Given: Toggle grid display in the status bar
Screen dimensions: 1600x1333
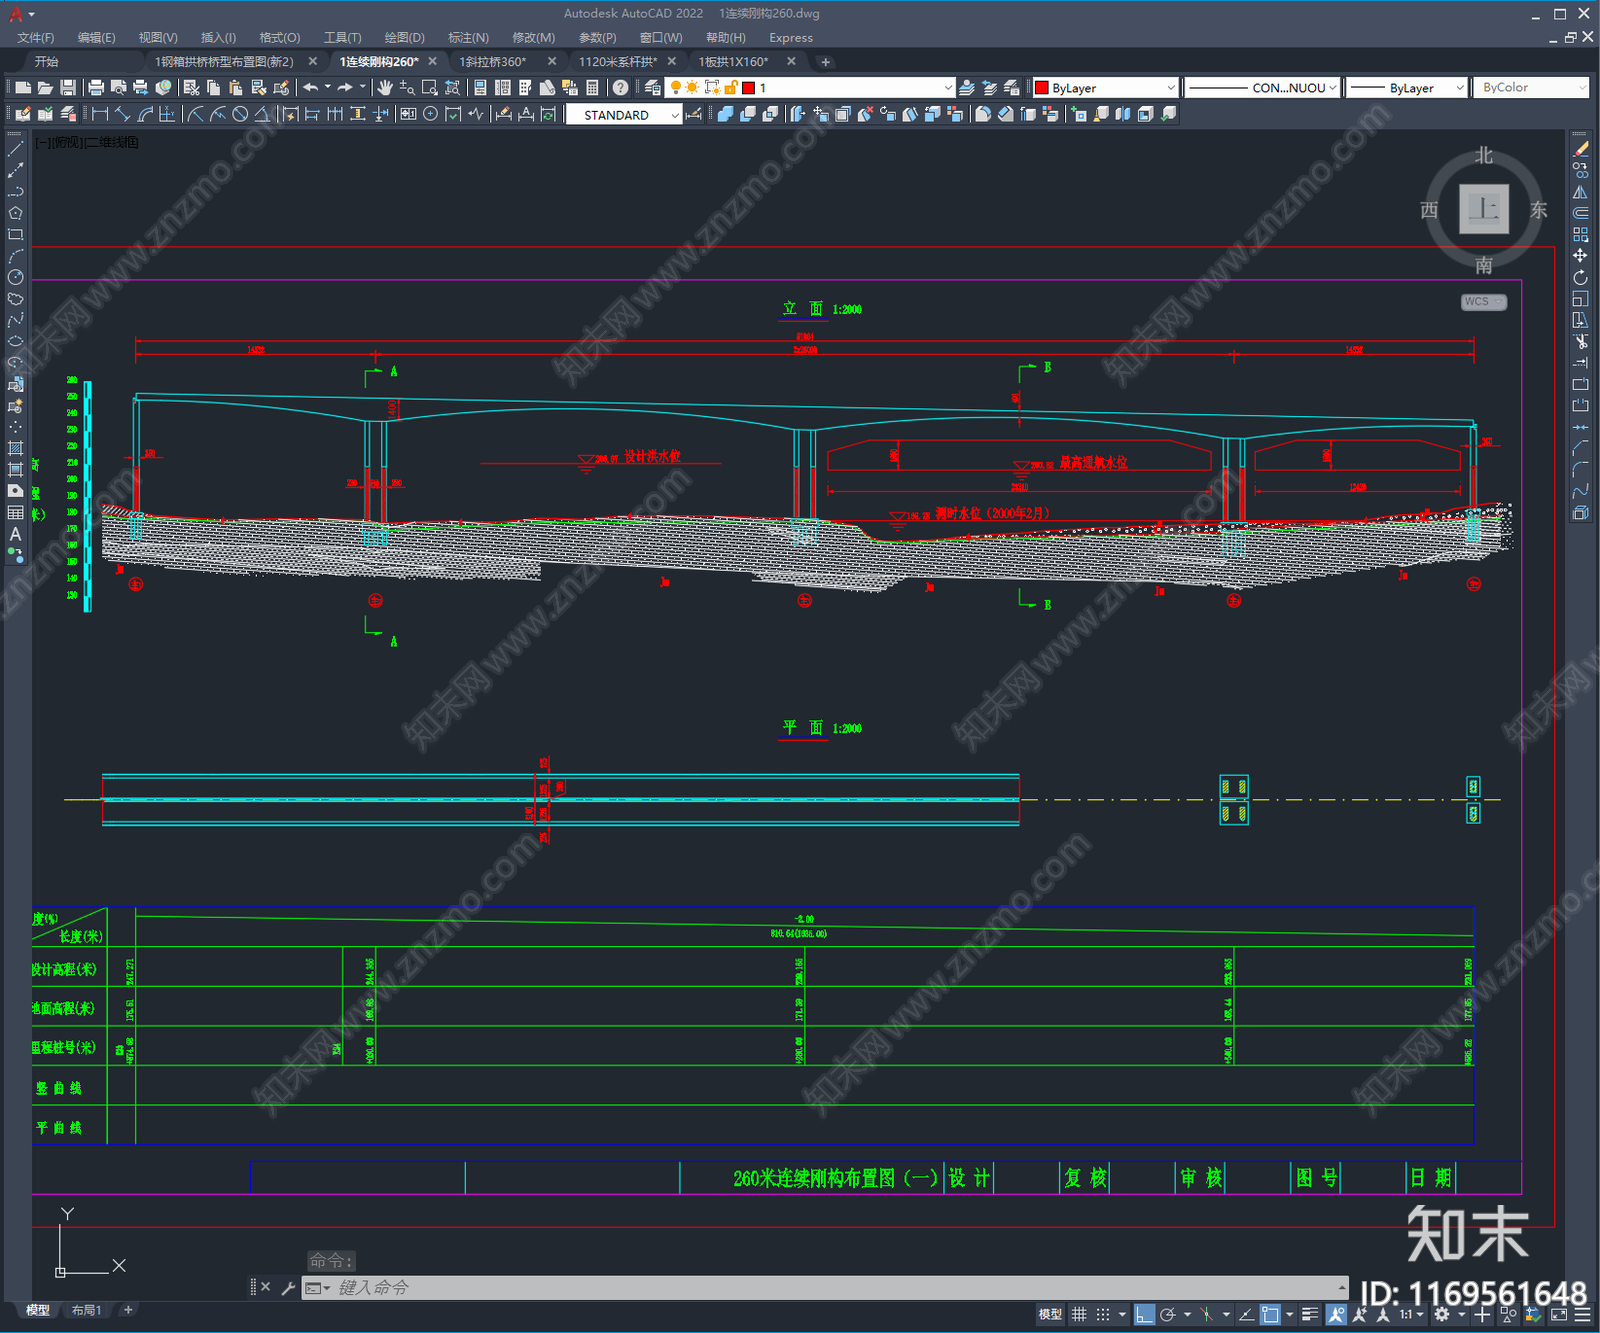Looking at the screenshot, I should click(1079, 1314).
